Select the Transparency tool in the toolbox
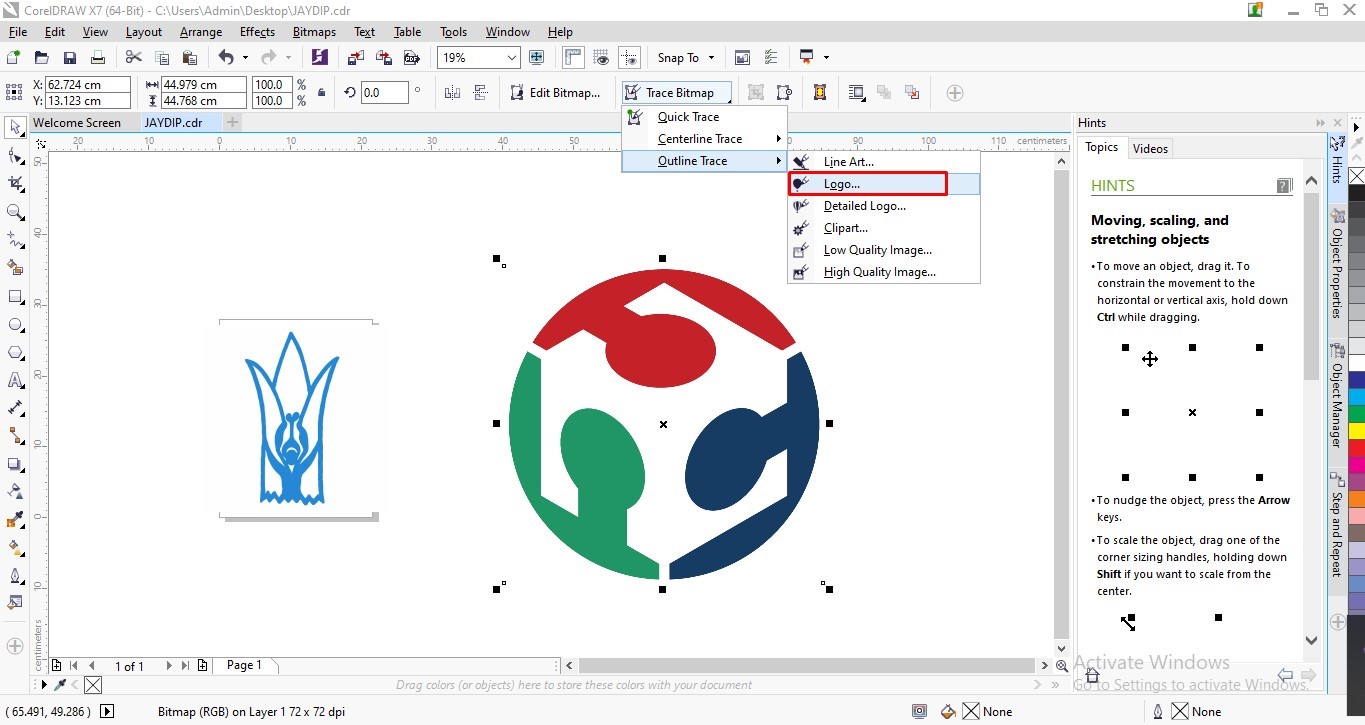Viewport: 1365px width, 725px height. tap(15, 492)
